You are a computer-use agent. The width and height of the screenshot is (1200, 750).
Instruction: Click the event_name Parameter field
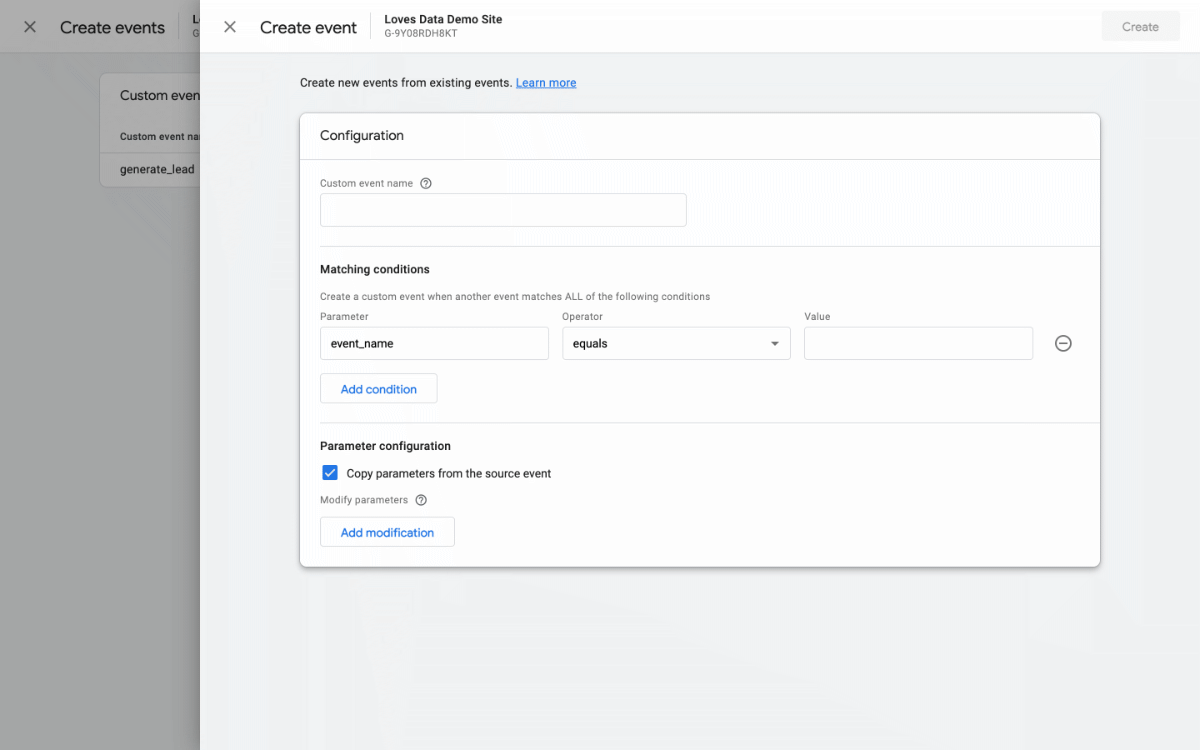coord(434,343)
